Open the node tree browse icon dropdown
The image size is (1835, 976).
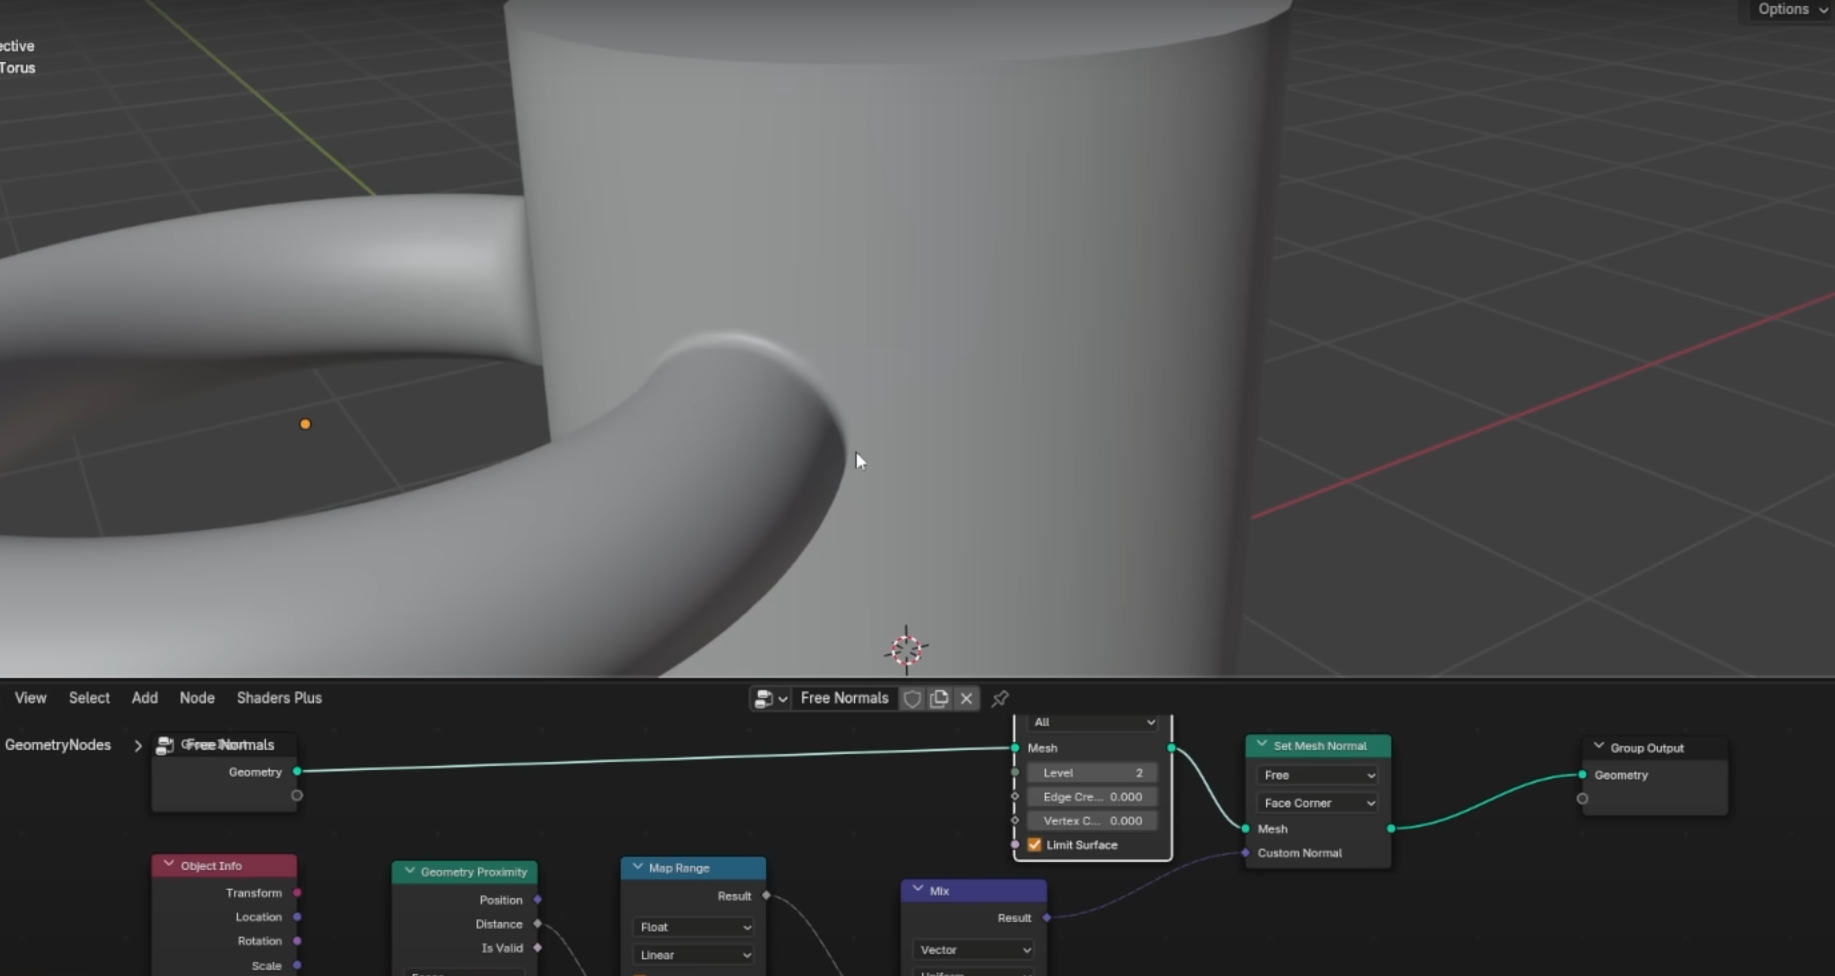(x=770, y=699)
